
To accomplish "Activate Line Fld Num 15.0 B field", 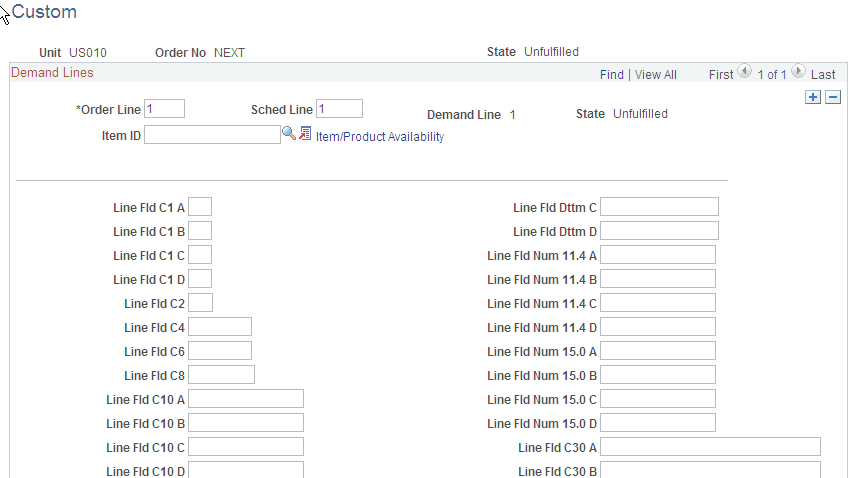I will pyautogui.click(x=658, y=374).
